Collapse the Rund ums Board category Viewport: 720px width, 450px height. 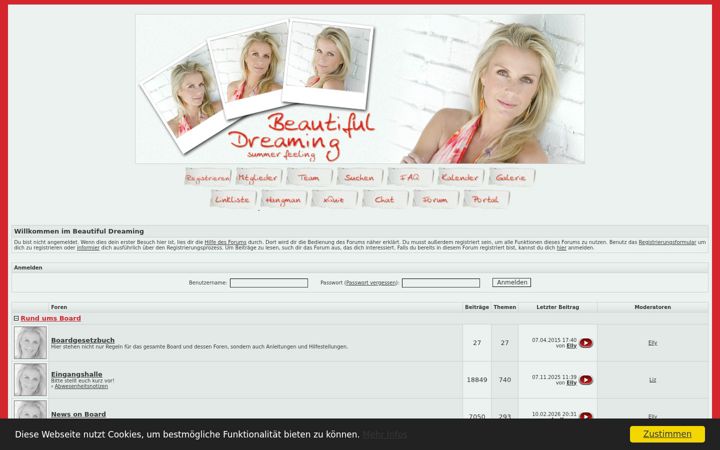(x=16, y=318)
